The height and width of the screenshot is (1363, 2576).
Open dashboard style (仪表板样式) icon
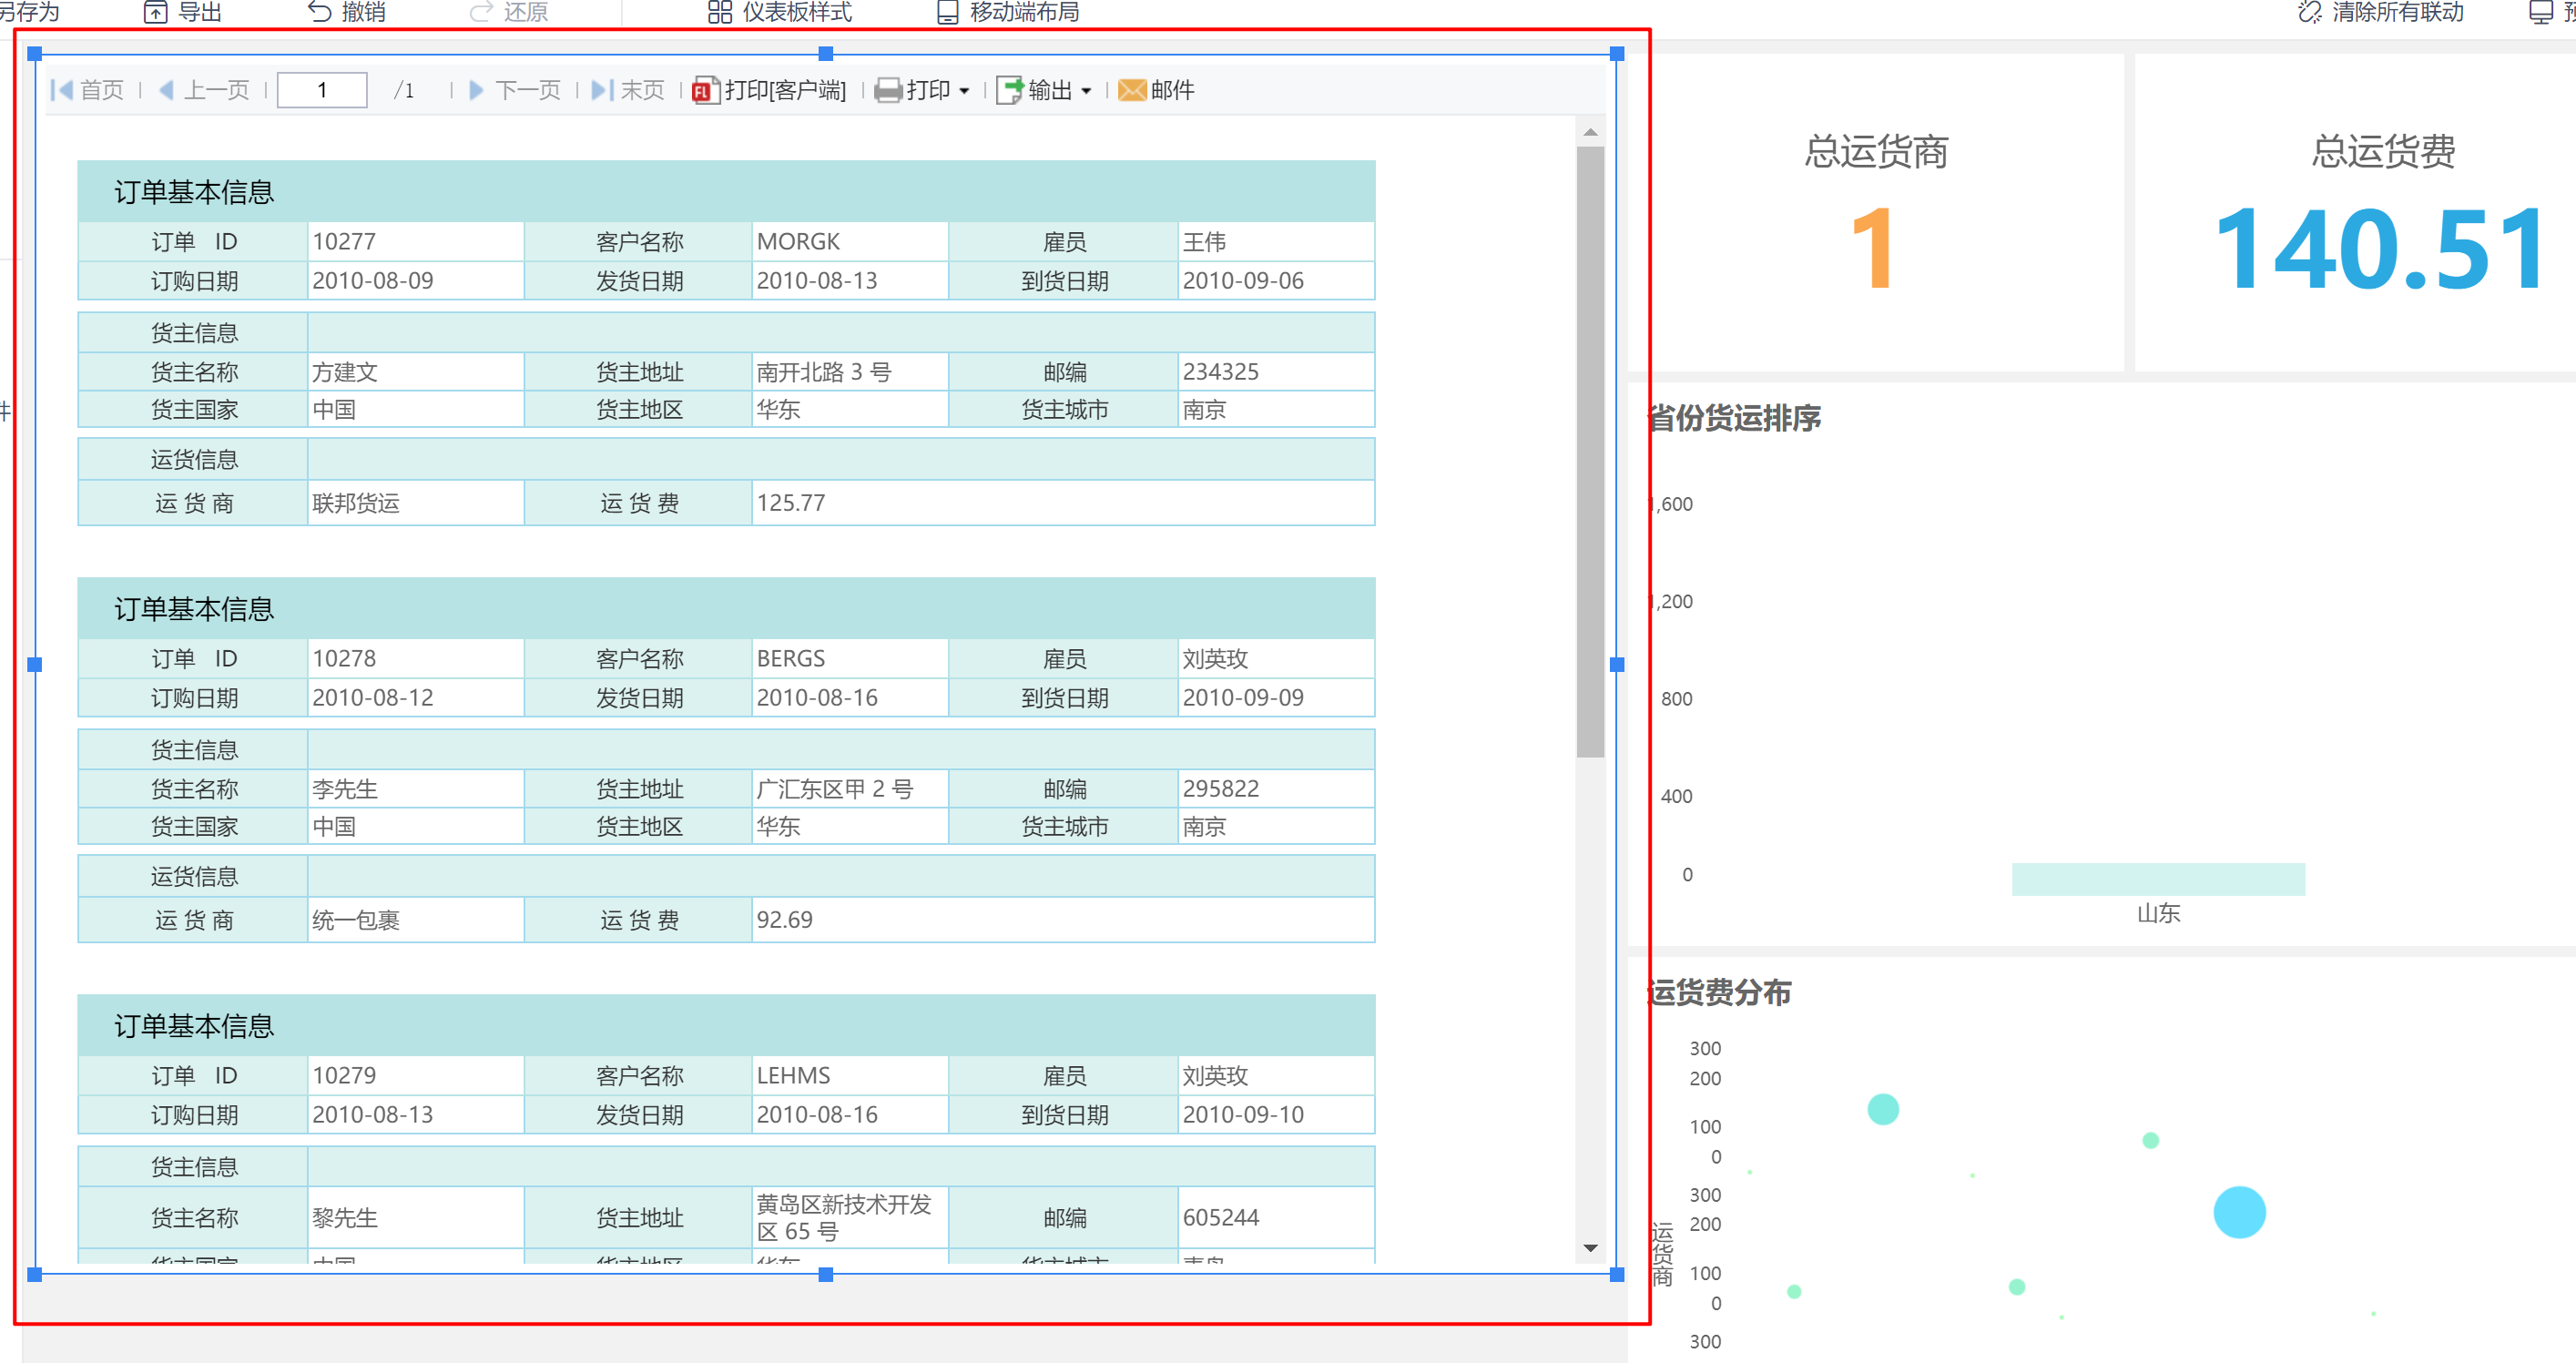719,12
